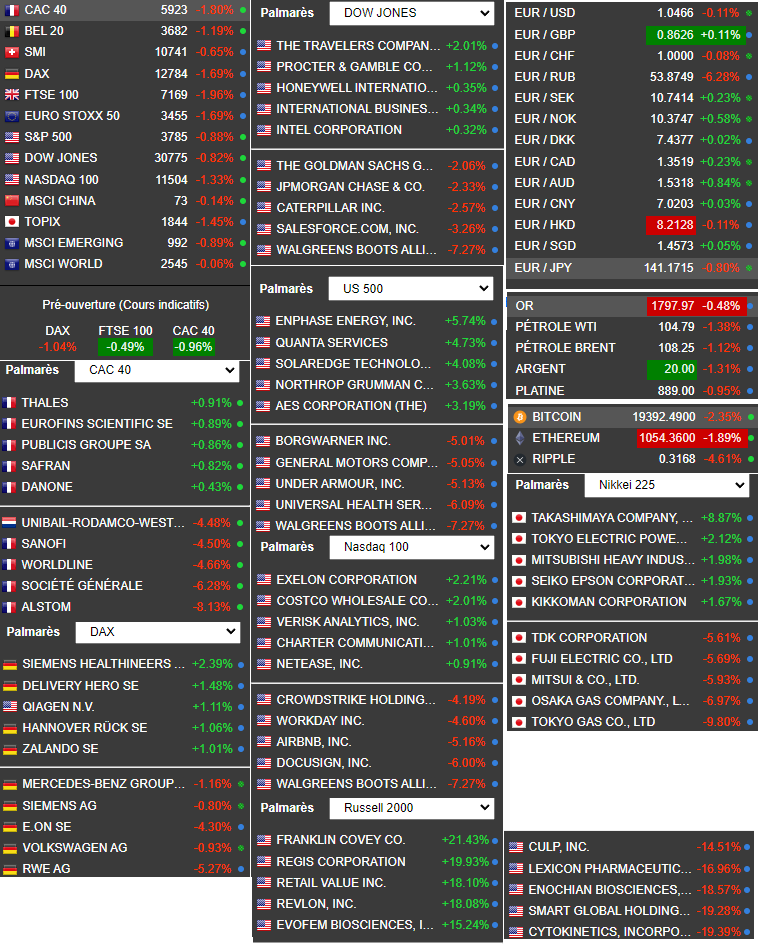This screenshot has width=758, height=944.
Task: Click the Japanese flag beside TOPIX
Action: coord(11,222)
